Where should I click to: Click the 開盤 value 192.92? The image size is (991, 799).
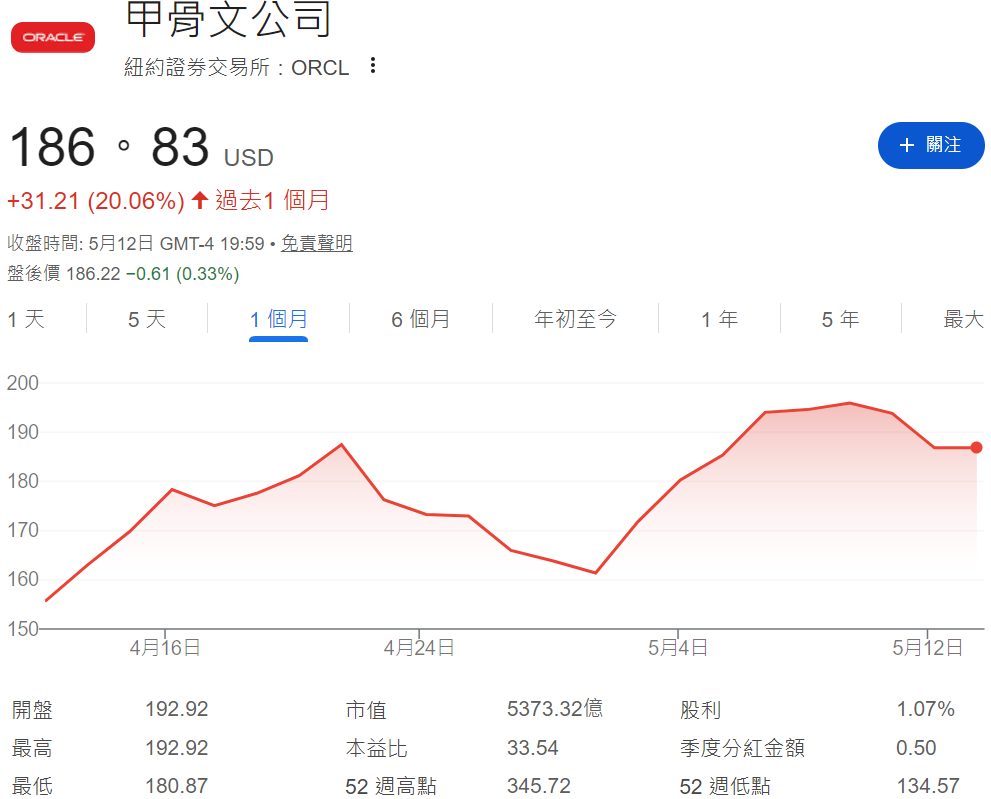click(x=177, y=709)
